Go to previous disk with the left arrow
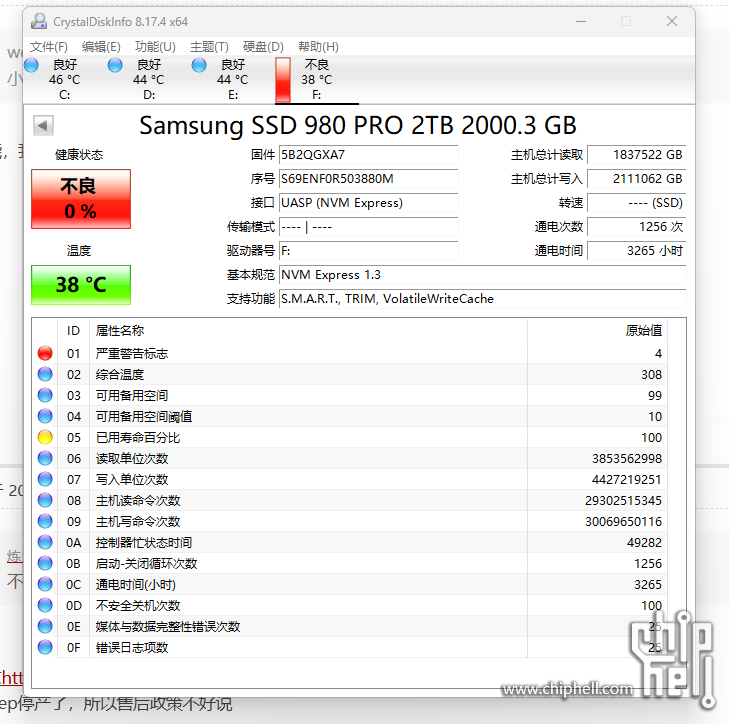The image size is (729, 724). pyautogui.click(x=43, y=126)
